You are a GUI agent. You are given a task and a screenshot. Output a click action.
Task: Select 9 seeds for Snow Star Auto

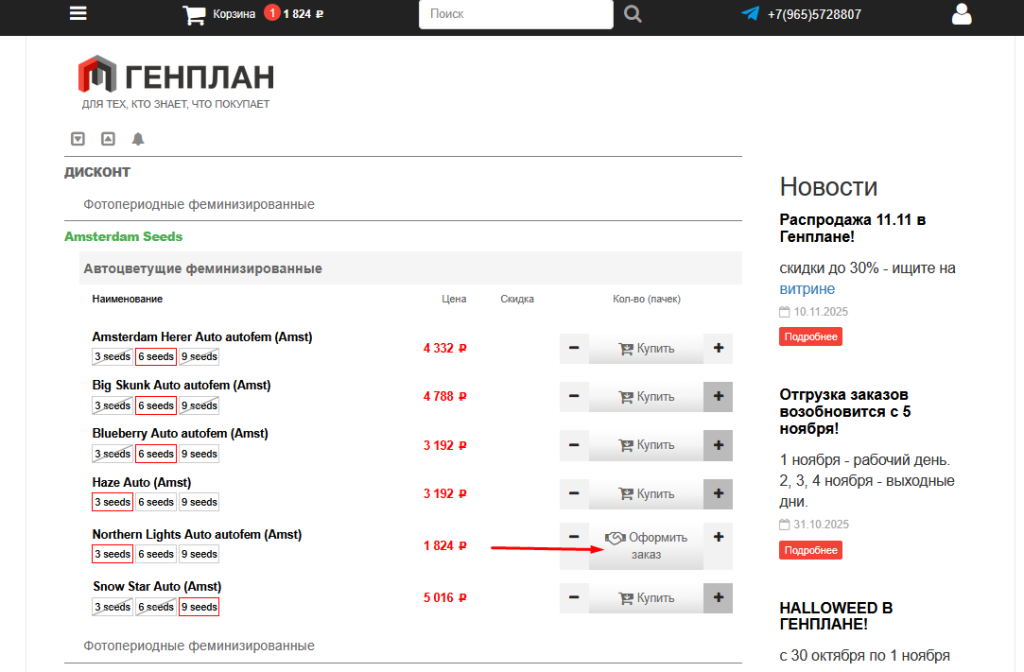point(198,607)
